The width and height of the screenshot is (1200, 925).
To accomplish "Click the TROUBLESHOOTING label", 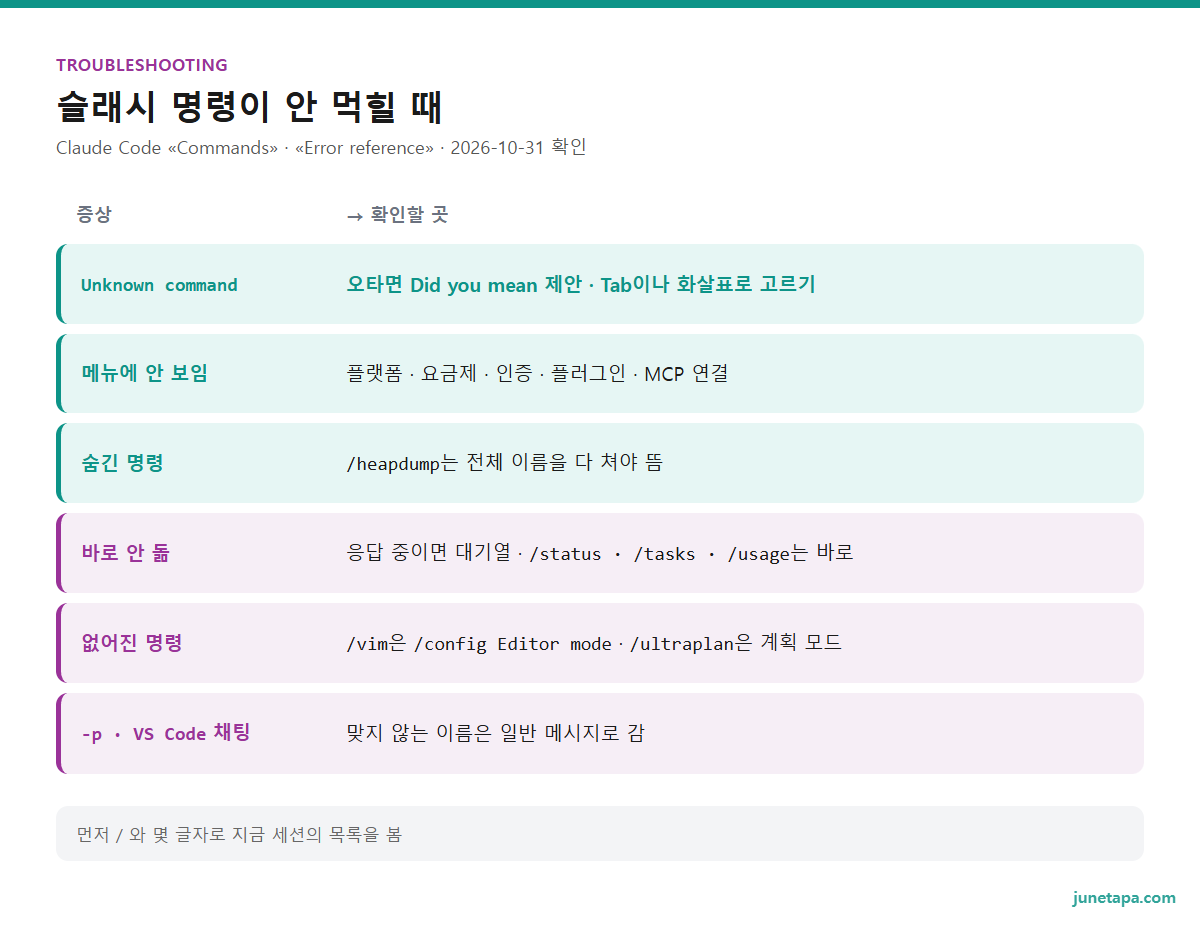I will (x=142, y=65).
